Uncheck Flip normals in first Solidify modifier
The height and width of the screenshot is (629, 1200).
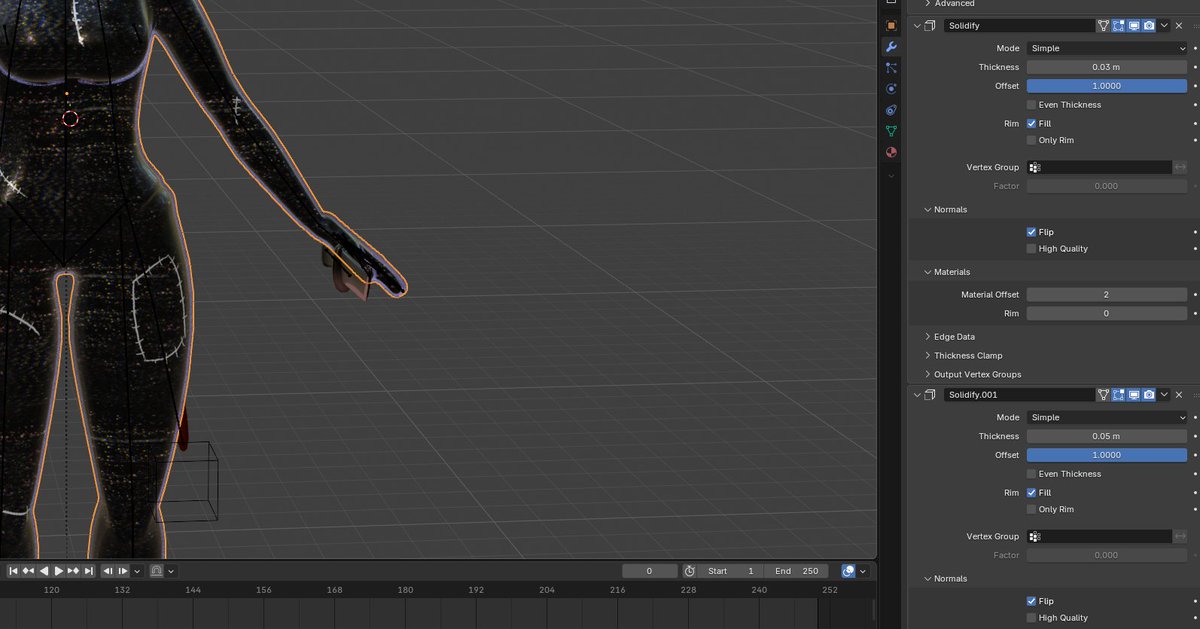(1031, 232)
